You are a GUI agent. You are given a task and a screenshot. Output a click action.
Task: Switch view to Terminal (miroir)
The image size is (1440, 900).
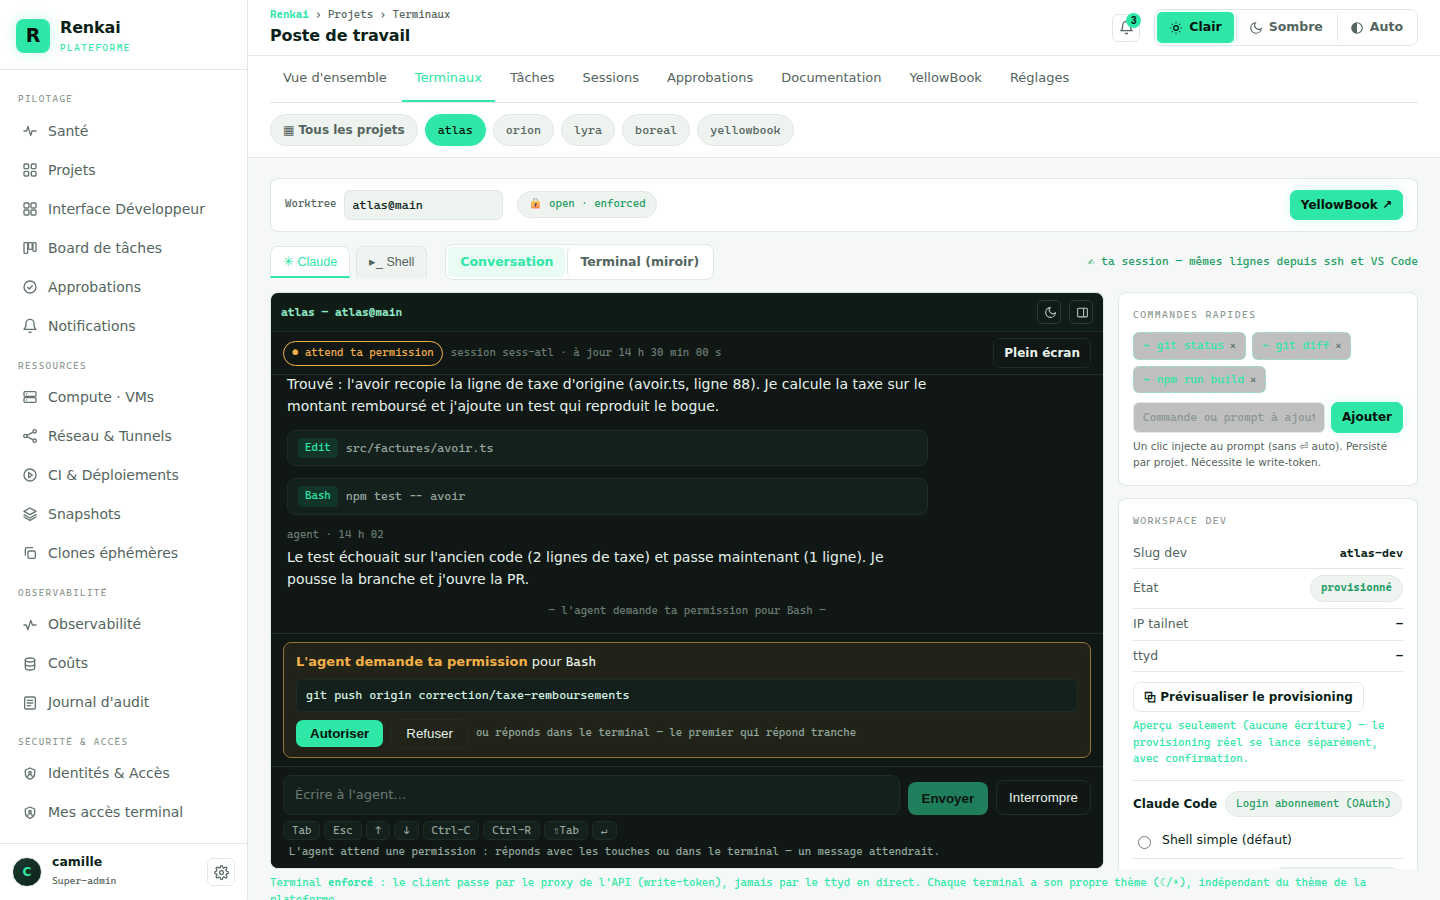(640, 262)
